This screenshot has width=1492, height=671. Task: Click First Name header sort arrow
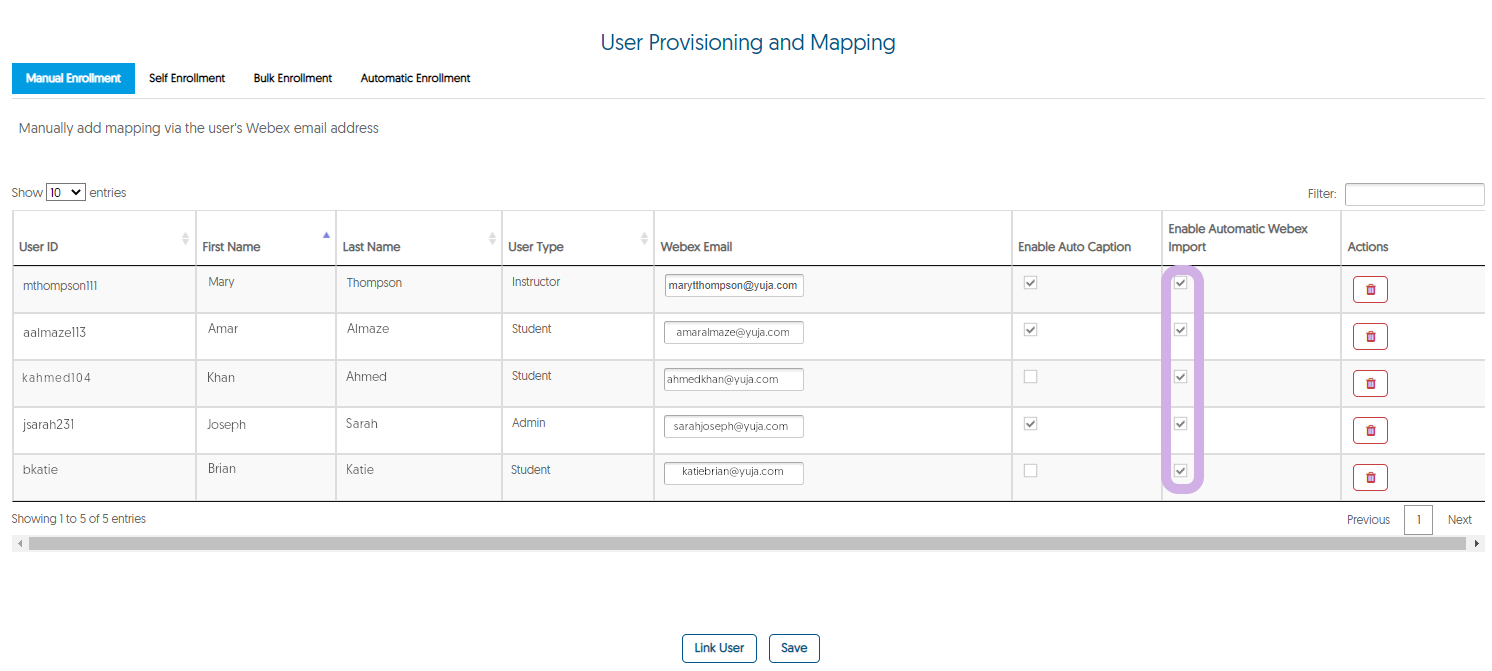[x=326, y=236]
